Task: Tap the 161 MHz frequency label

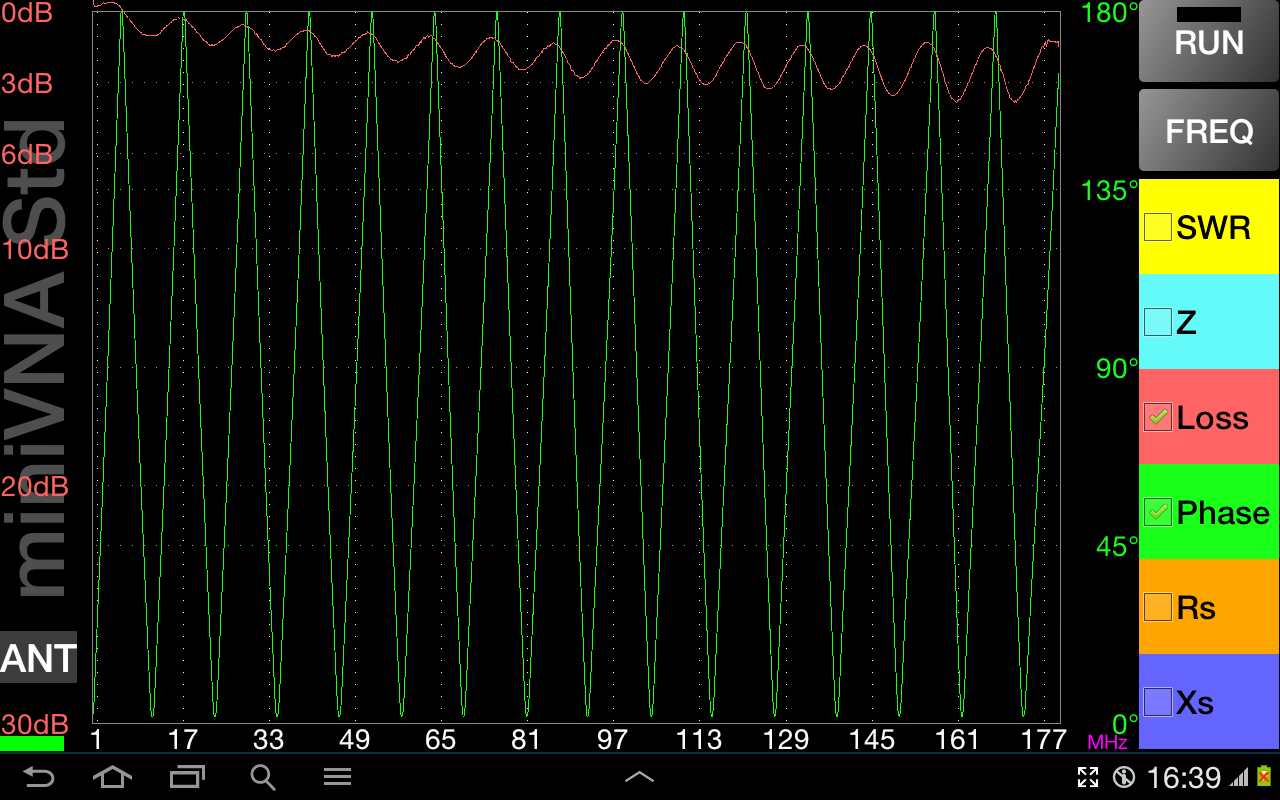Action: click(957, 739)
